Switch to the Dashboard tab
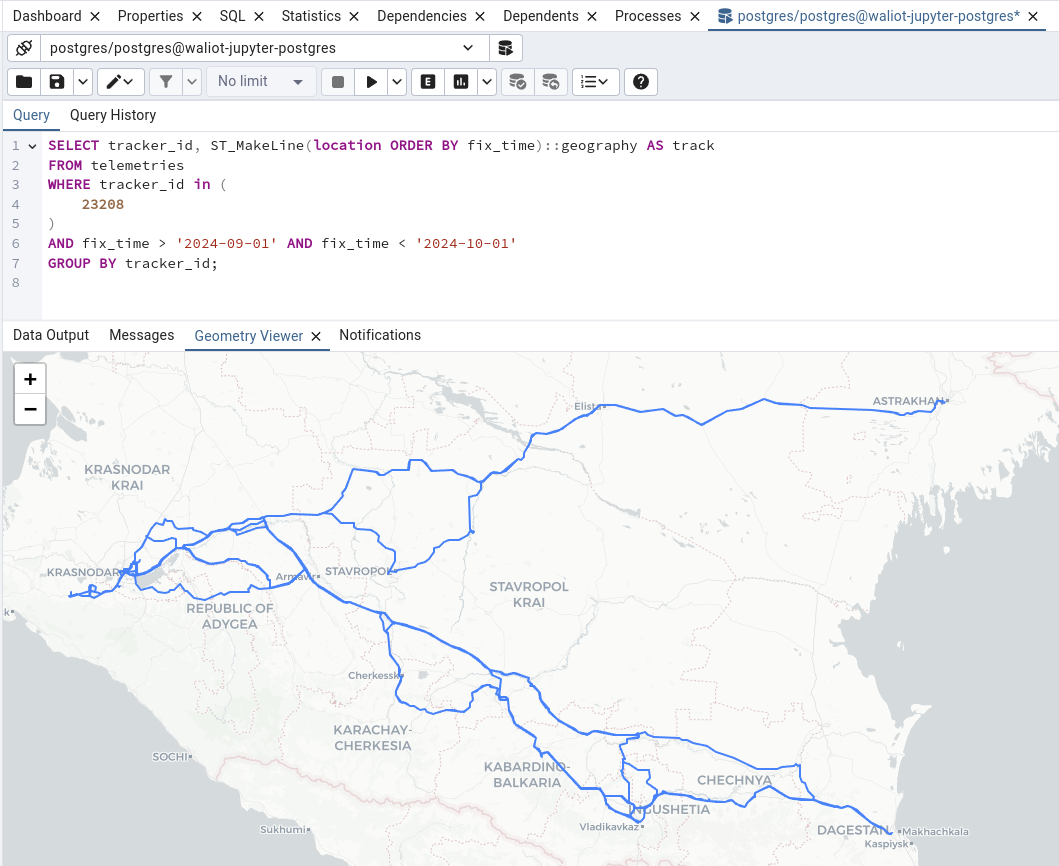This screenshot has height=866, width=1059. pyautogui.click(x=47, y=16)
